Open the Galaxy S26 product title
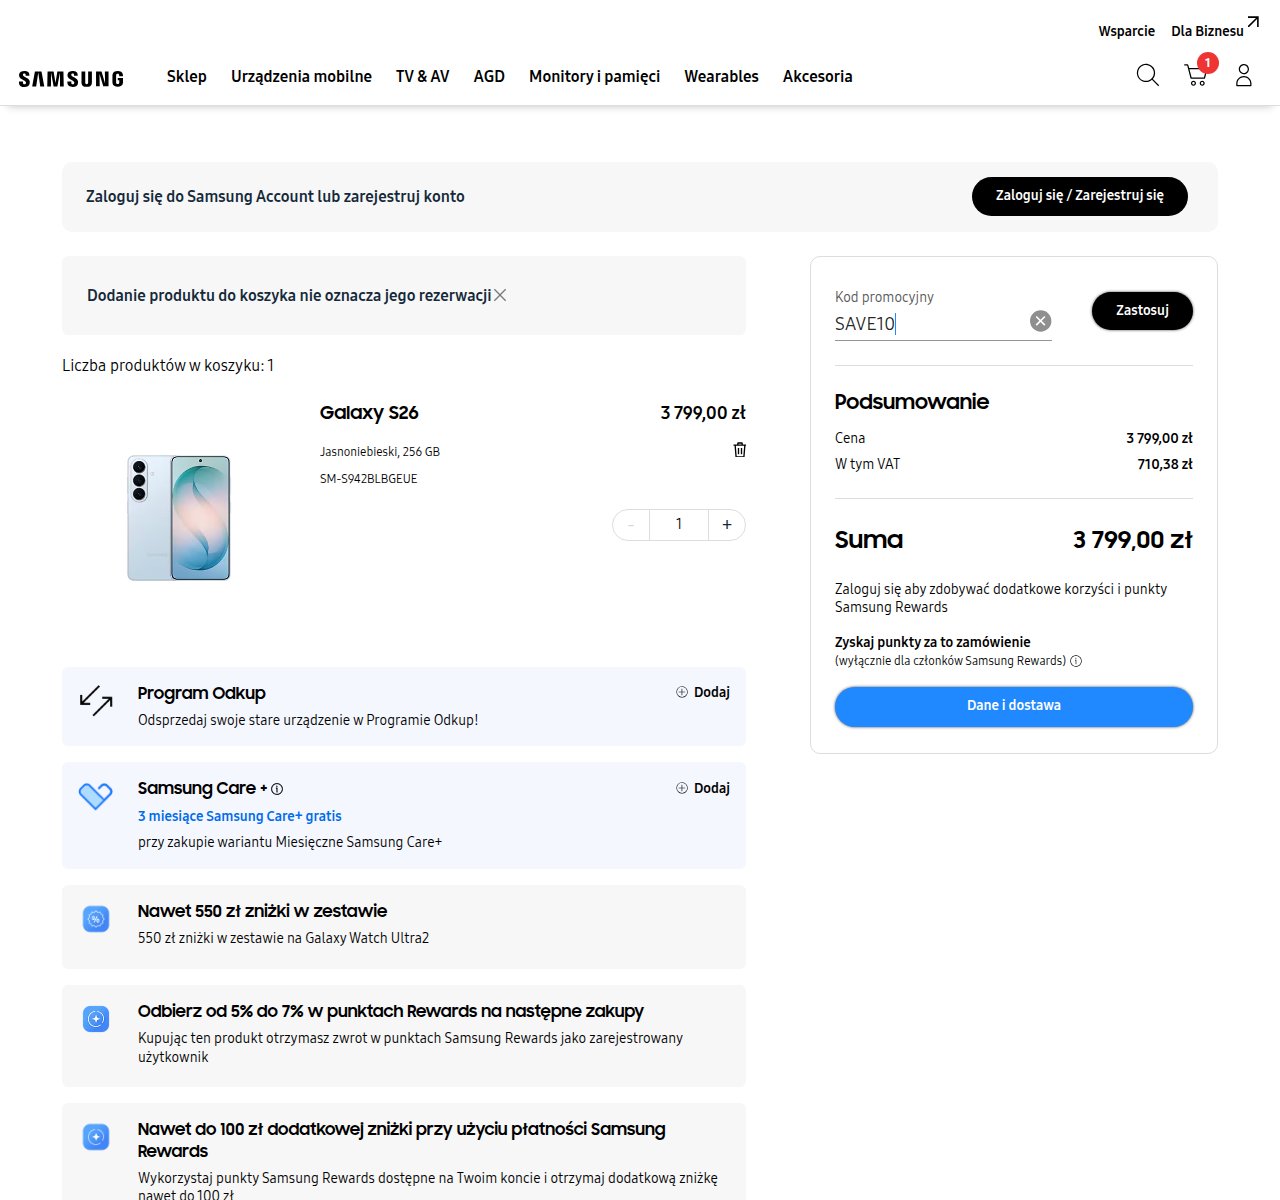This screenshot has width=1280, height=1200. [369, 413]
